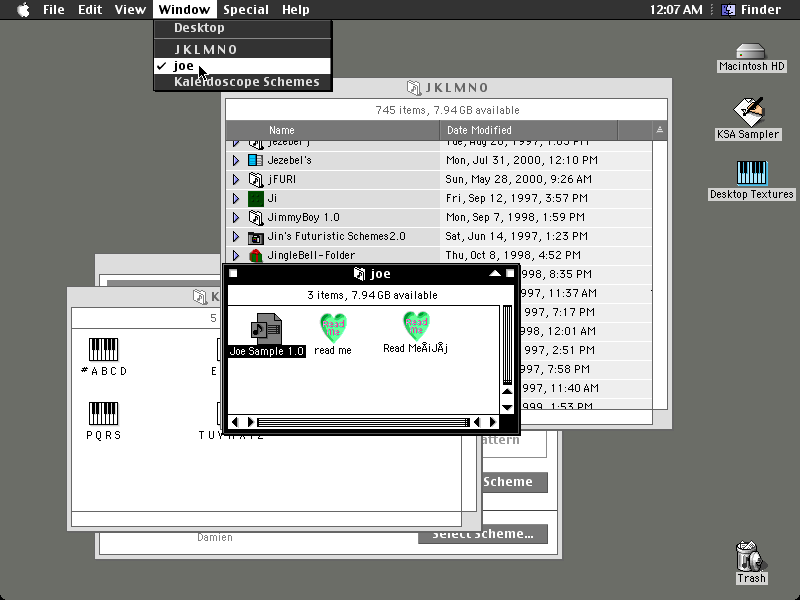Toggle sort order button in J K L M N O
800x600 pixels.
pos(660,130)
